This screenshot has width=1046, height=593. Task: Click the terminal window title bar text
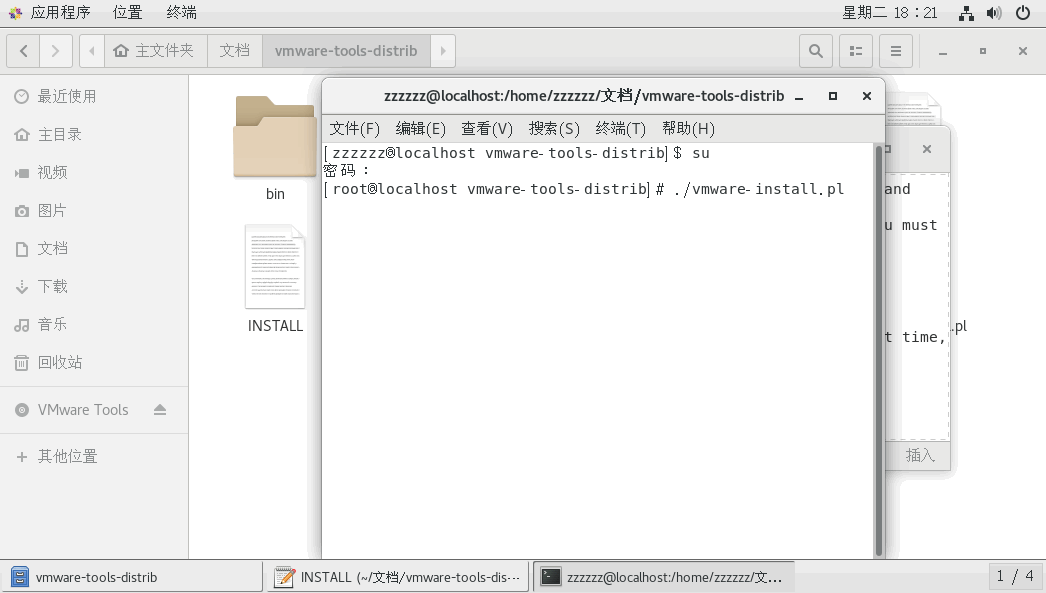(584, 96)
